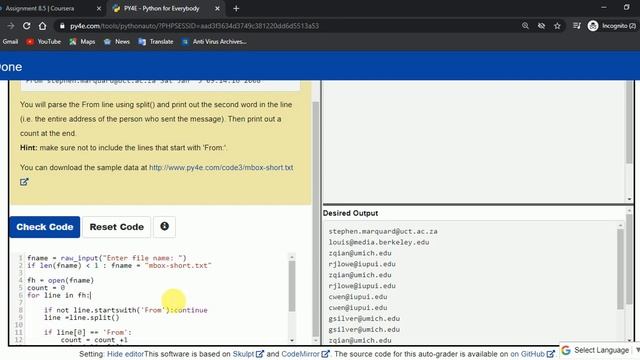
Task: Click the Check Code button
Action: tap(45, 227)
